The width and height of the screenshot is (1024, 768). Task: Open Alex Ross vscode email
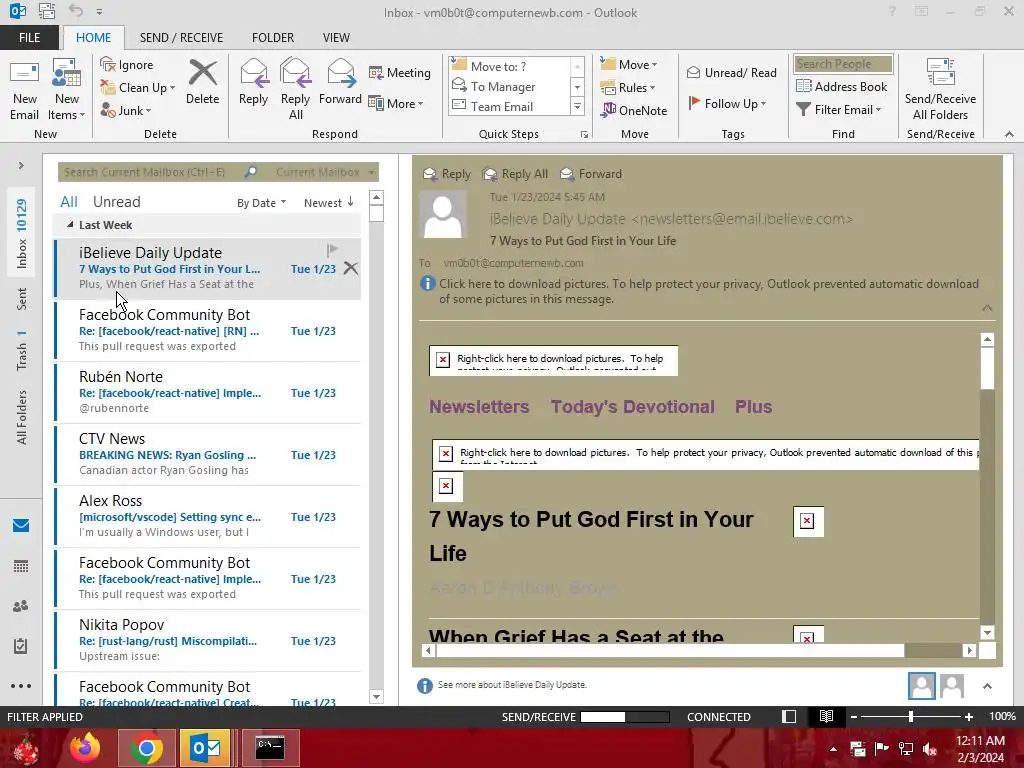coord(208,517)
